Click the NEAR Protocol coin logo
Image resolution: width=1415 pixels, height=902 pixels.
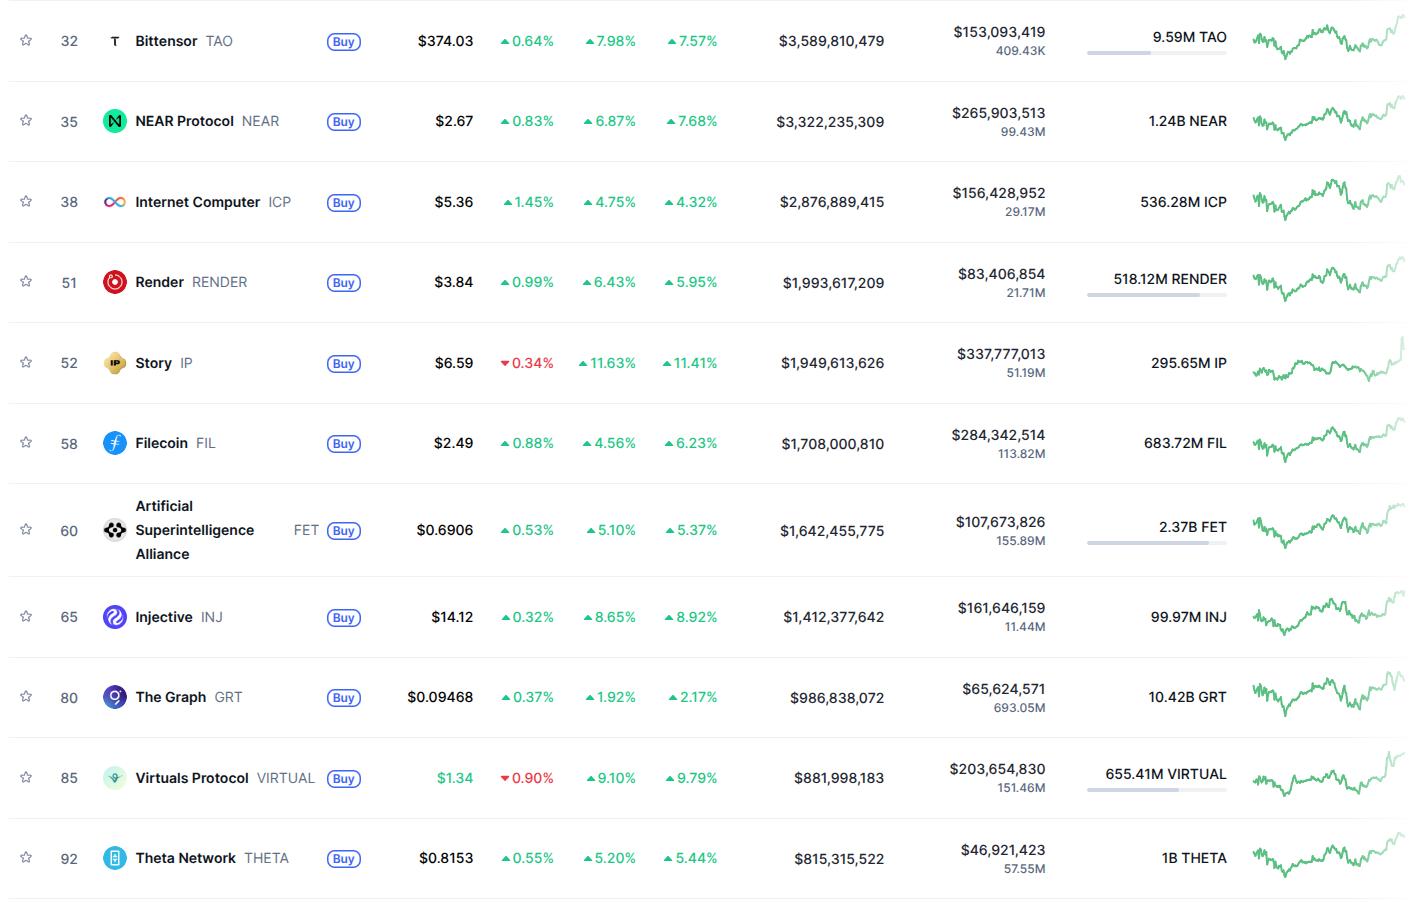point(115,121)
